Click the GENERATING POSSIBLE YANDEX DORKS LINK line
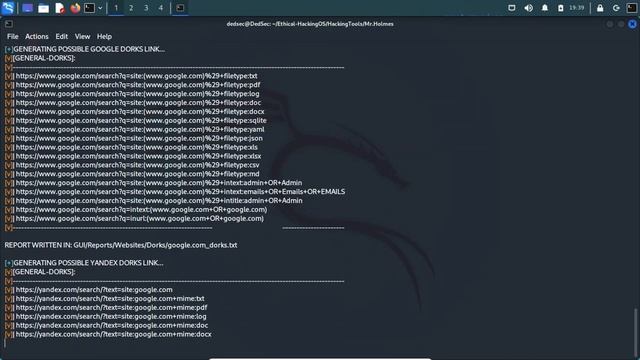Screen dimensions: 640x360 [x=84, y=263]
